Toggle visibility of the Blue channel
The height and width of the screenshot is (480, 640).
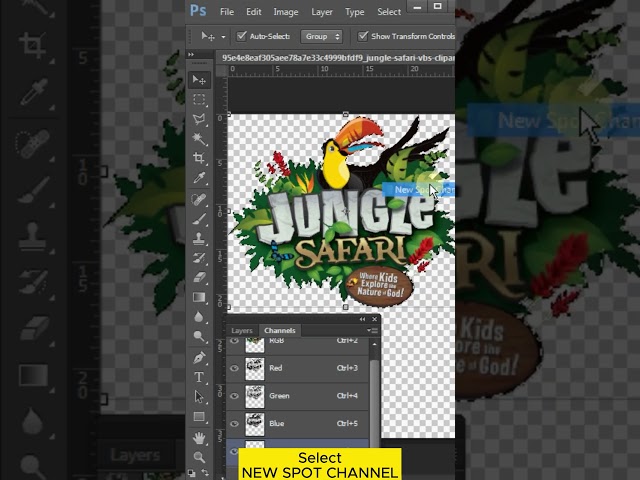point(234,424)
